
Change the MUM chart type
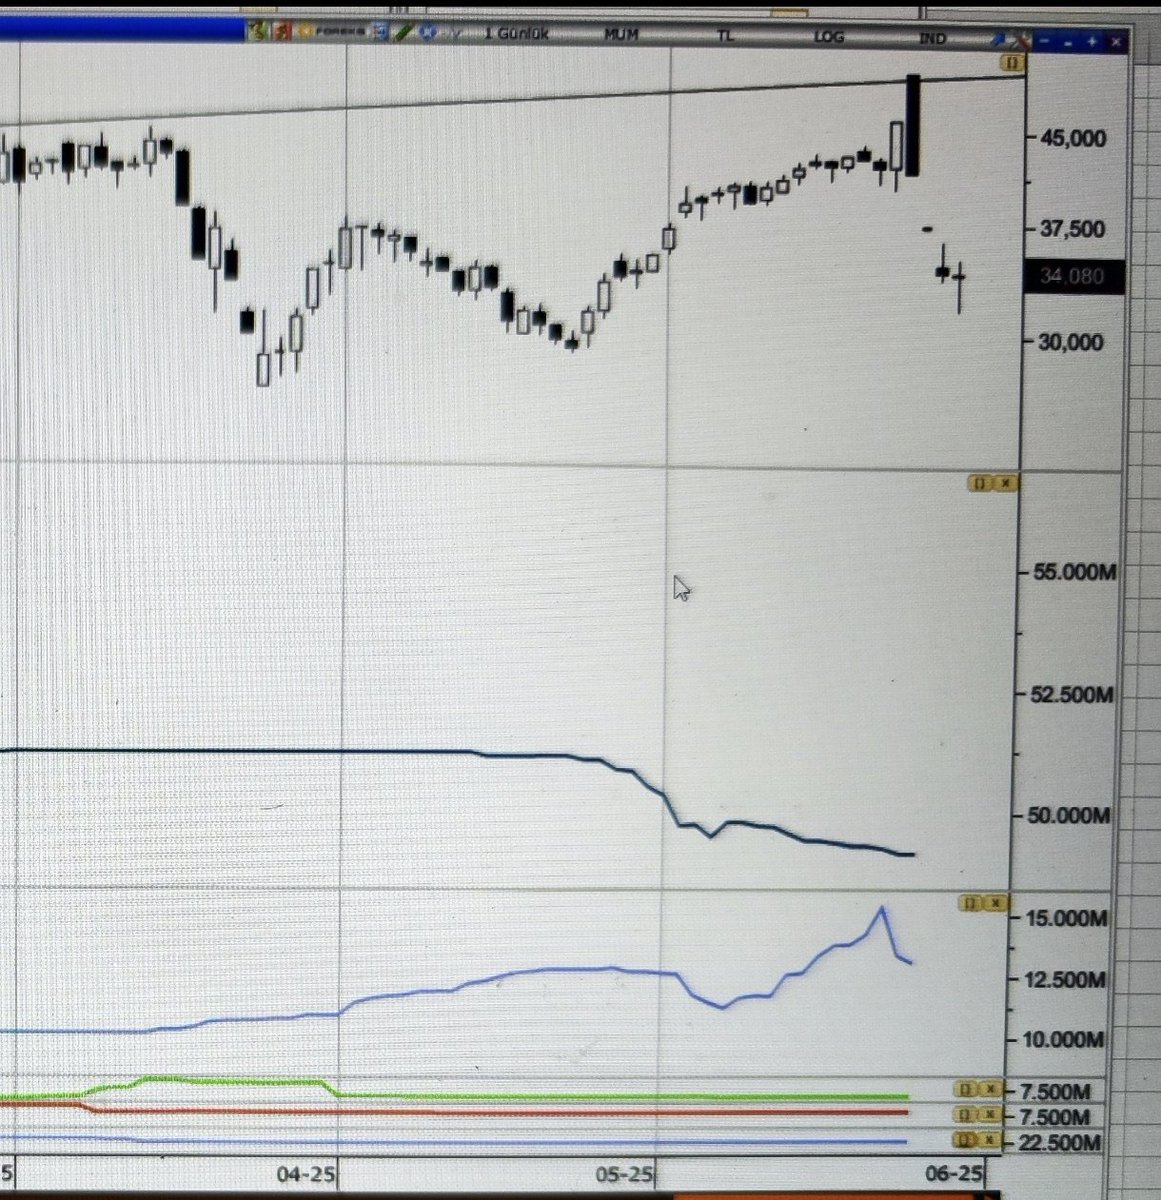click(x=622, y=35)
